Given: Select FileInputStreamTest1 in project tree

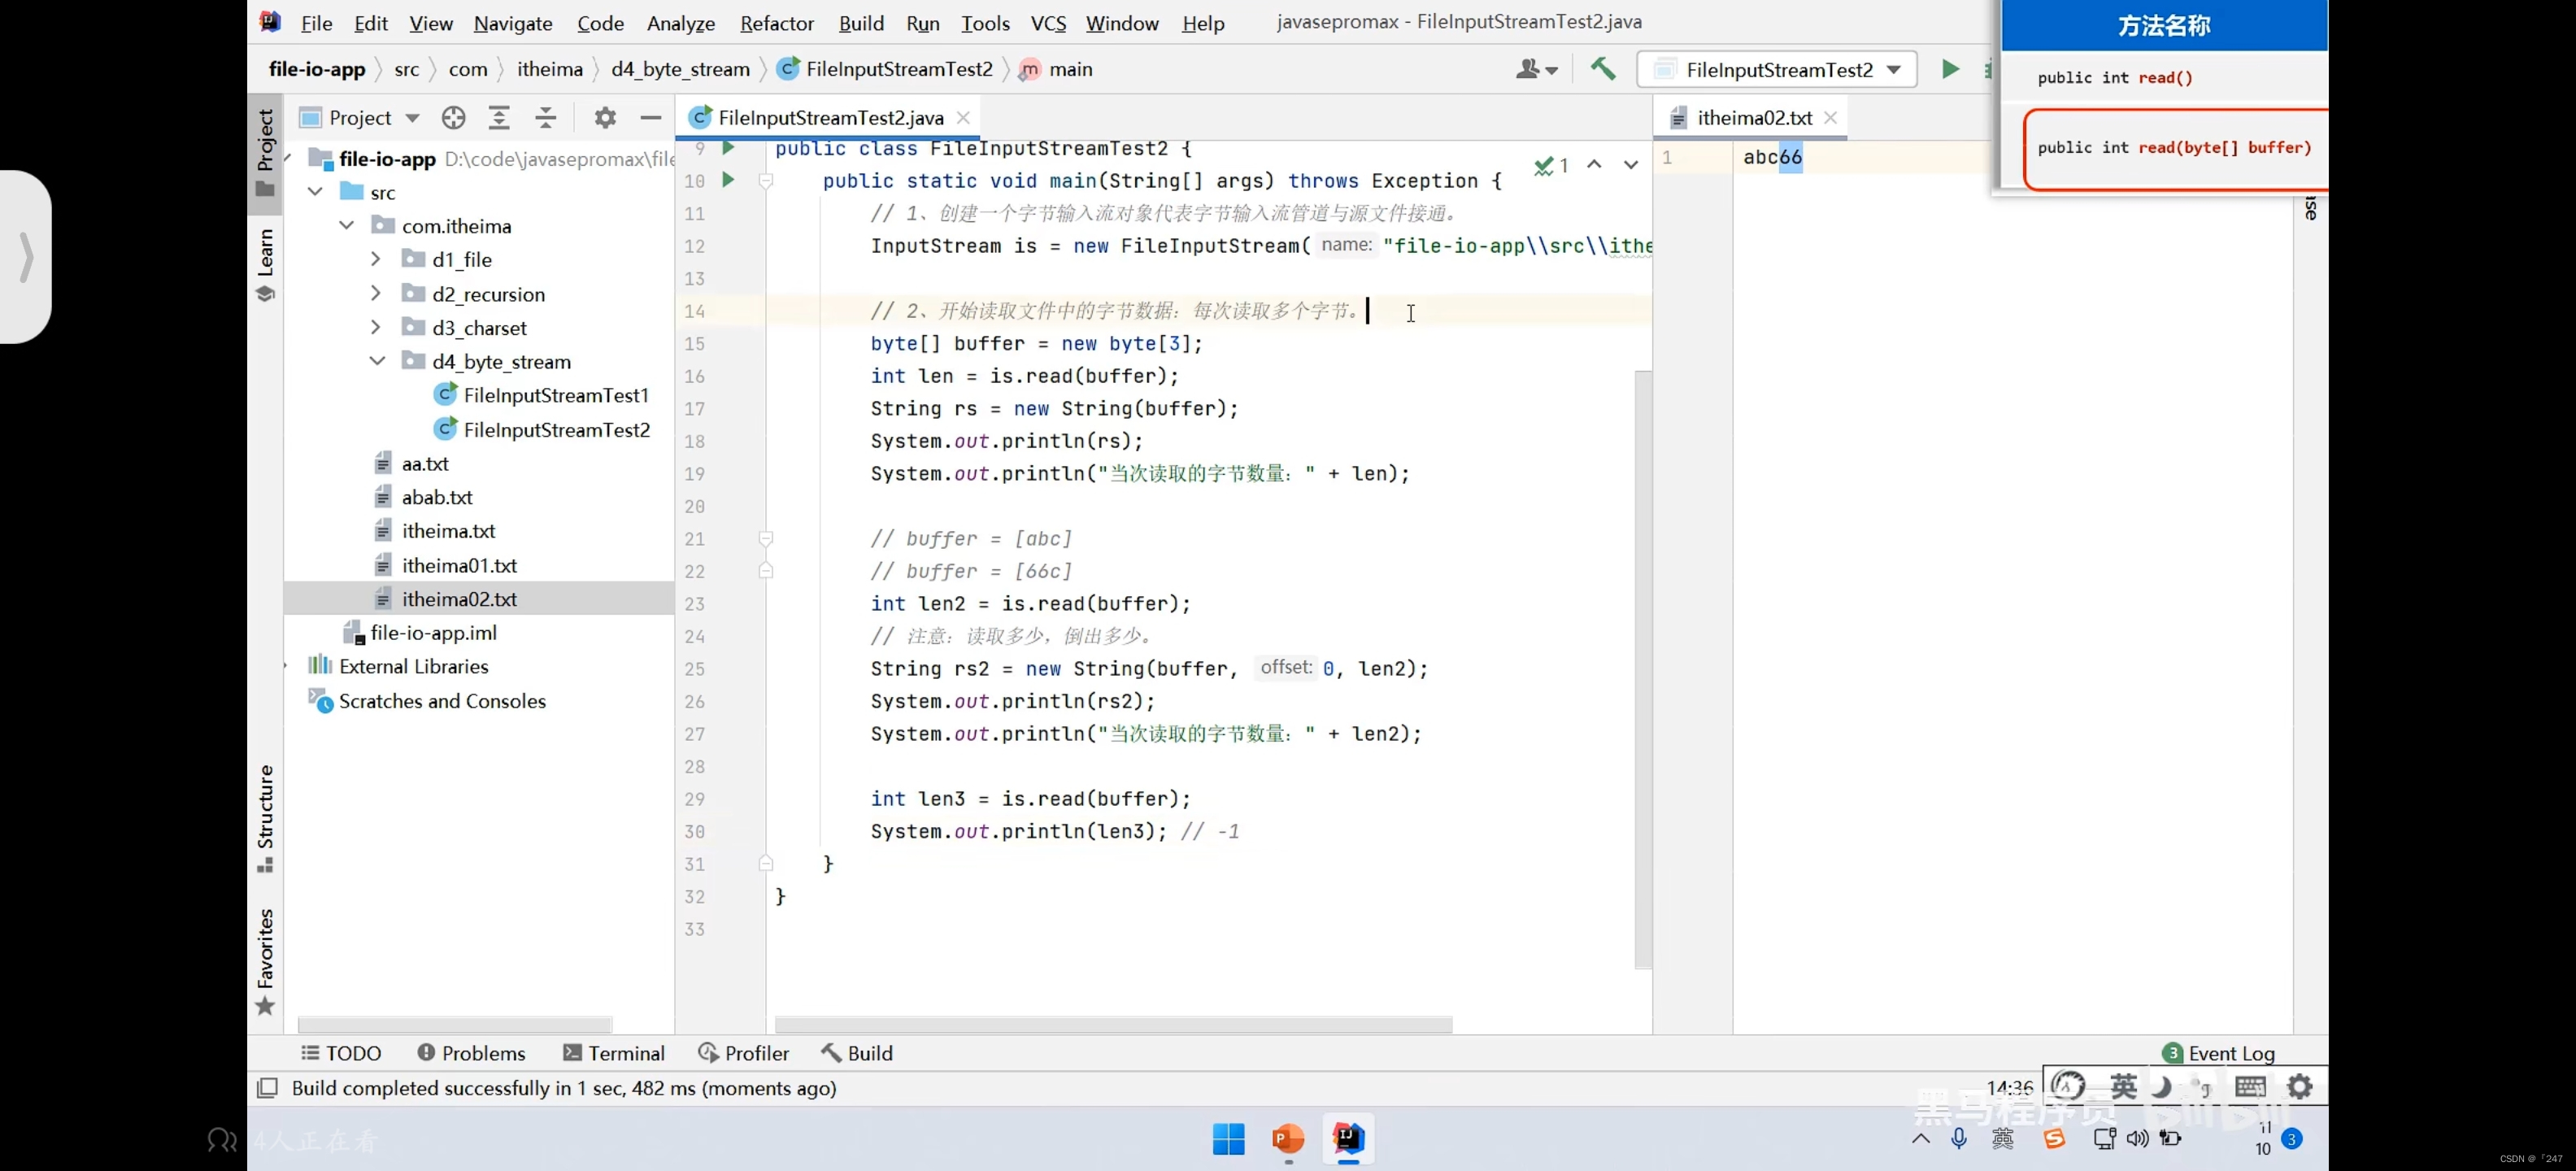Looking at the screenshot, I should coord(542,396).
